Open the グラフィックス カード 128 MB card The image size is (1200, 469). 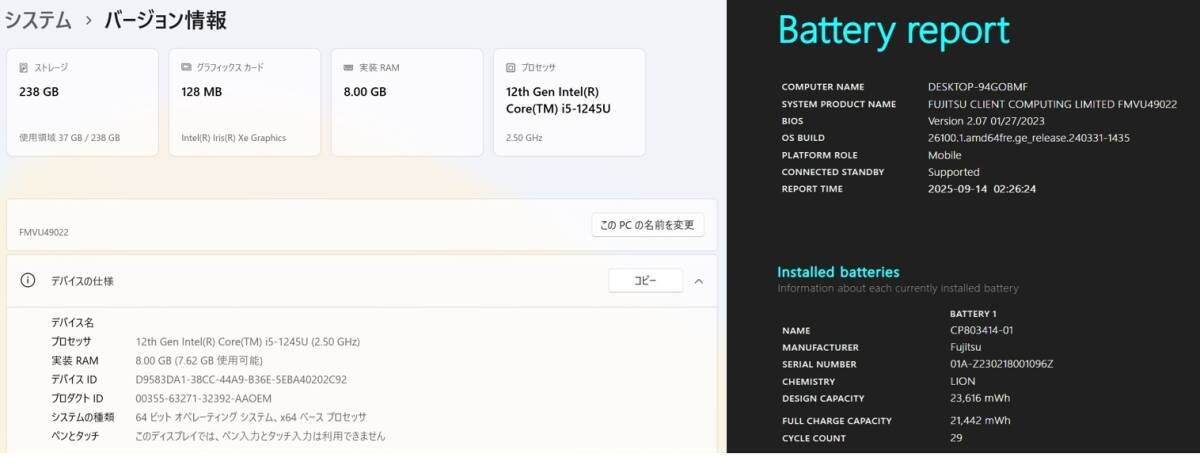[x=245, y=102]
